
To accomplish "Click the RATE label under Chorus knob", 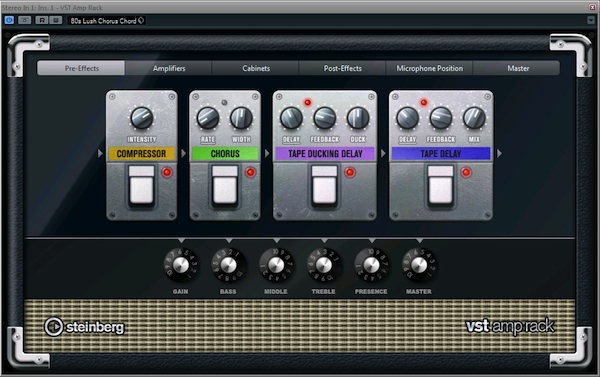I will (208, 139).
